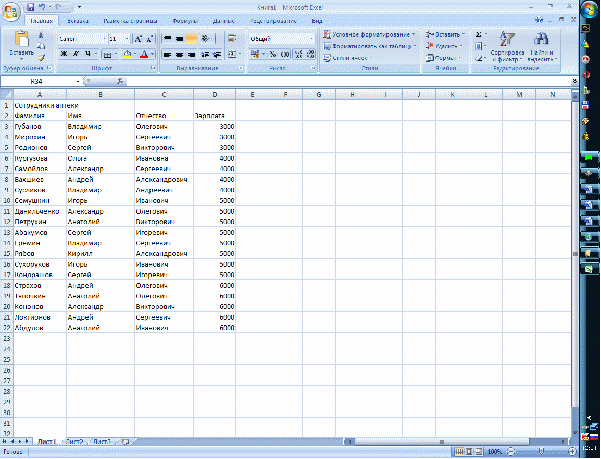601x459 pixels.
Task: Switch to the Рецензирование tab
Action: coord(273,21)
